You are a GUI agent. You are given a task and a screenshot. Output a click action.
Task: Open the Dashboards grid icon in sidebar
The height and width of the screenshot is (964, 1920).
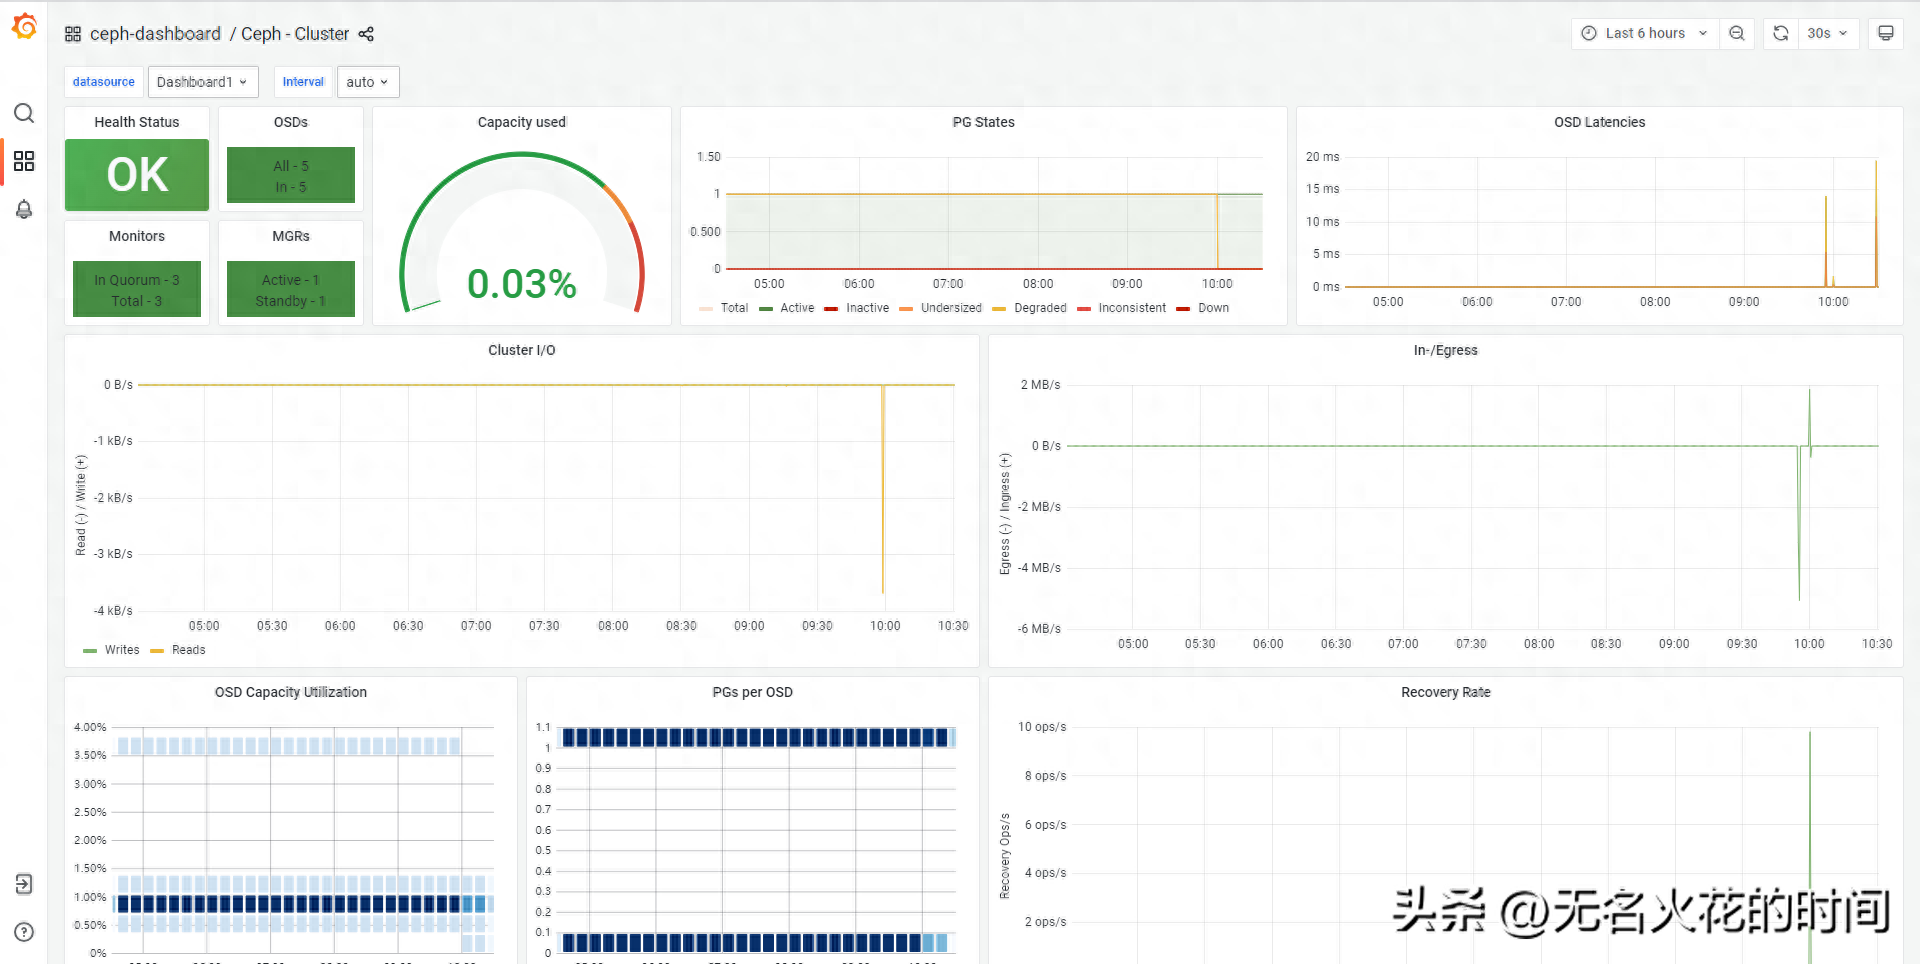(24, 161)
